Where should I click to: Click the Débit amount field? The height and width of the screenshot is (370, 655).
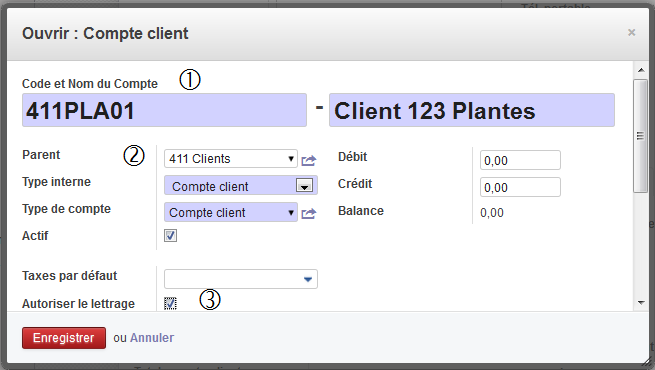point(520,160)
